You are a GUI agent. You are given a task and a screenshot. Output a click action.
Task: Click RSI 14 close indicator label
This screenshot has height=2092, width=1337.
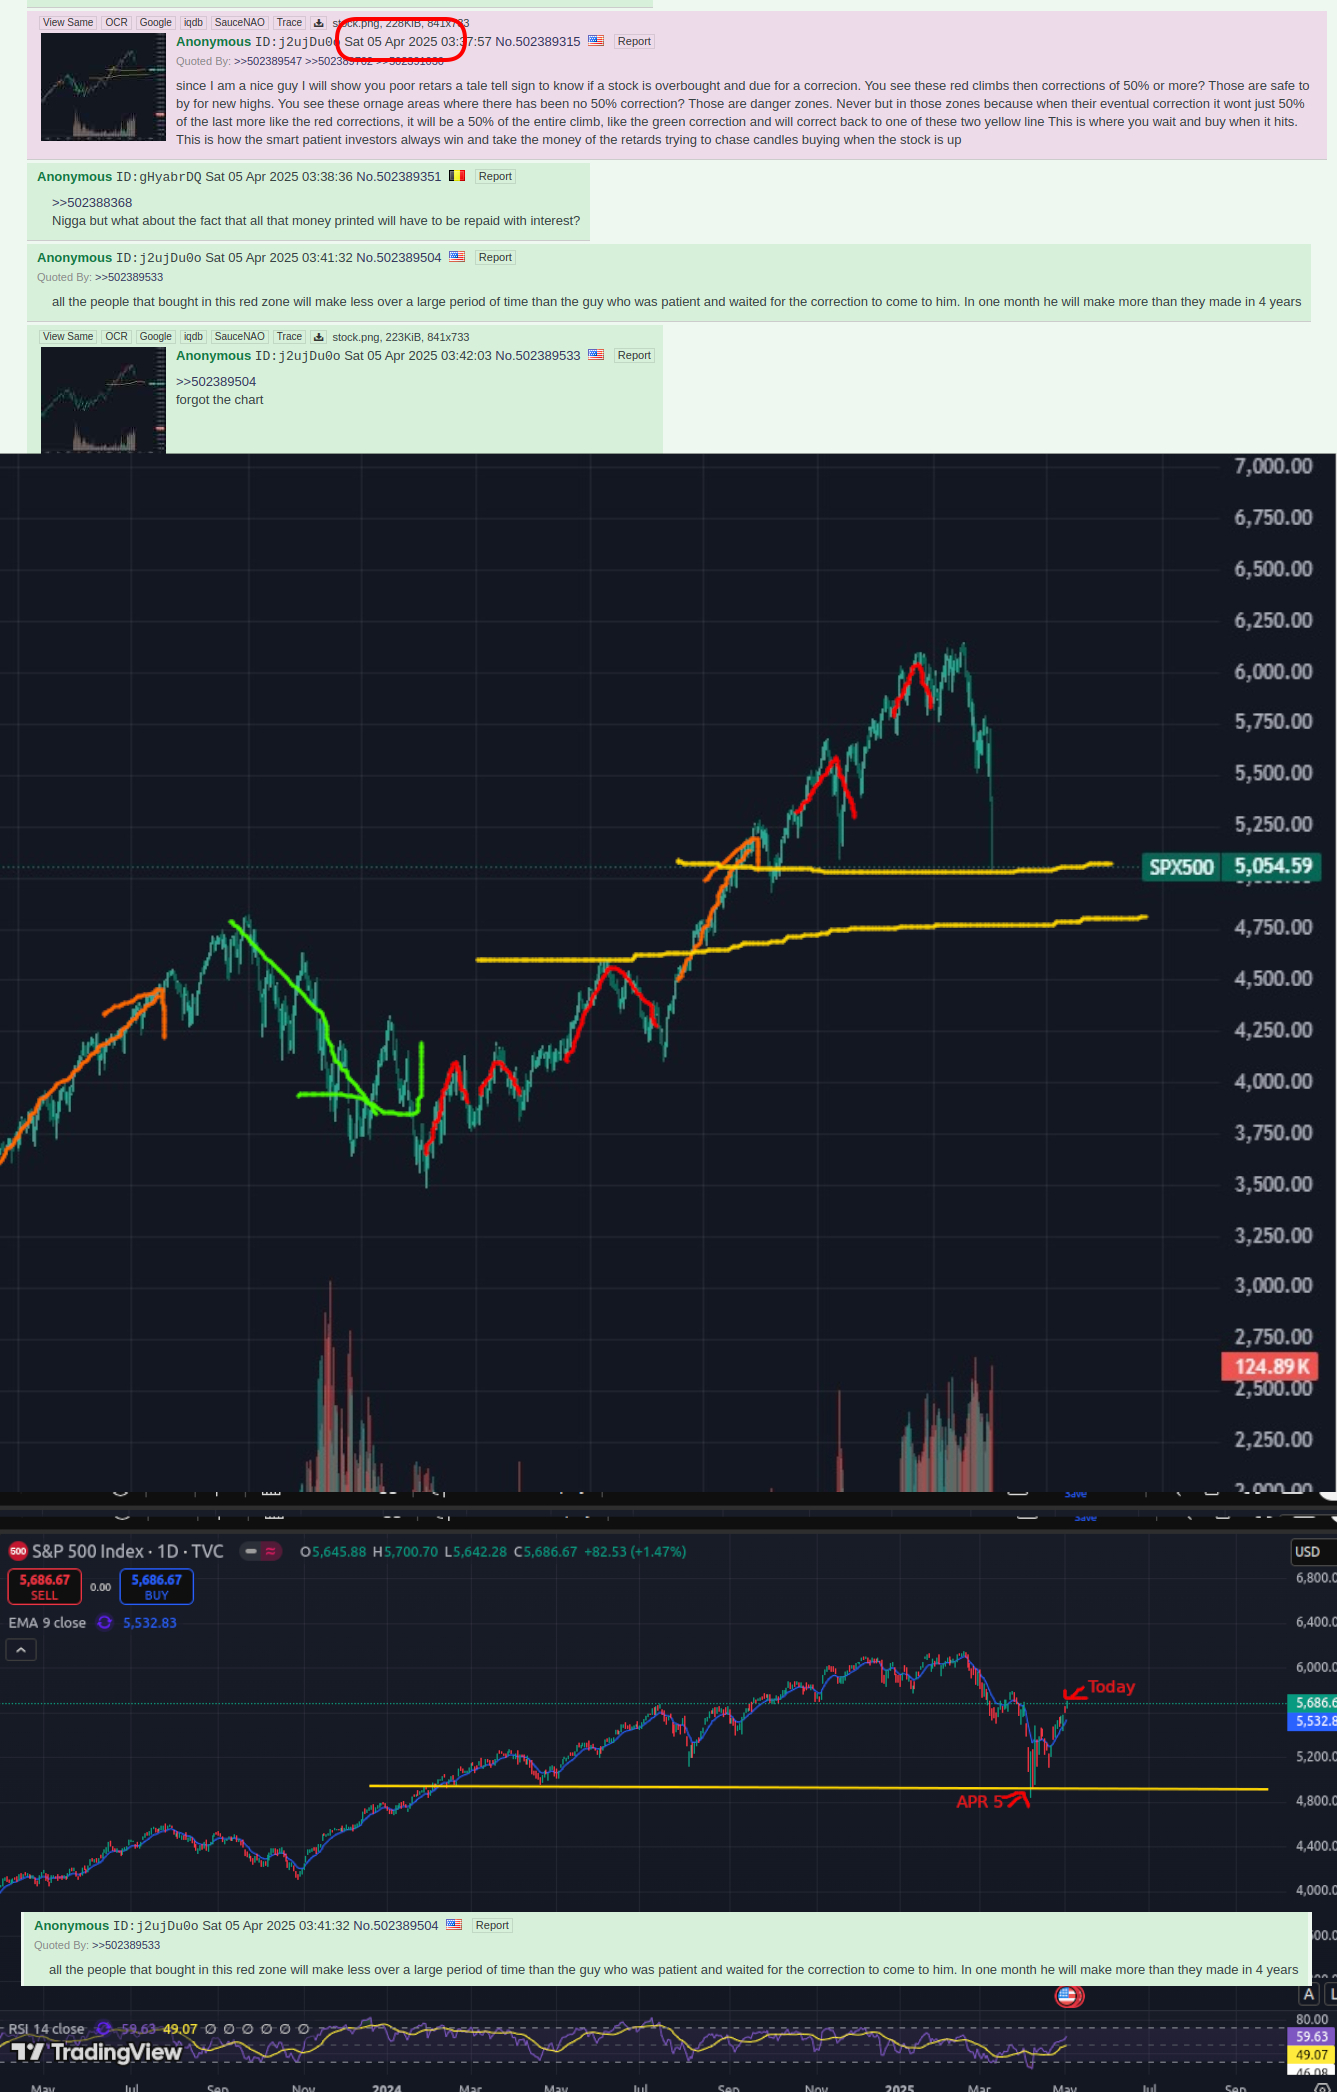pyautogui.click(x=46, y=2029)
